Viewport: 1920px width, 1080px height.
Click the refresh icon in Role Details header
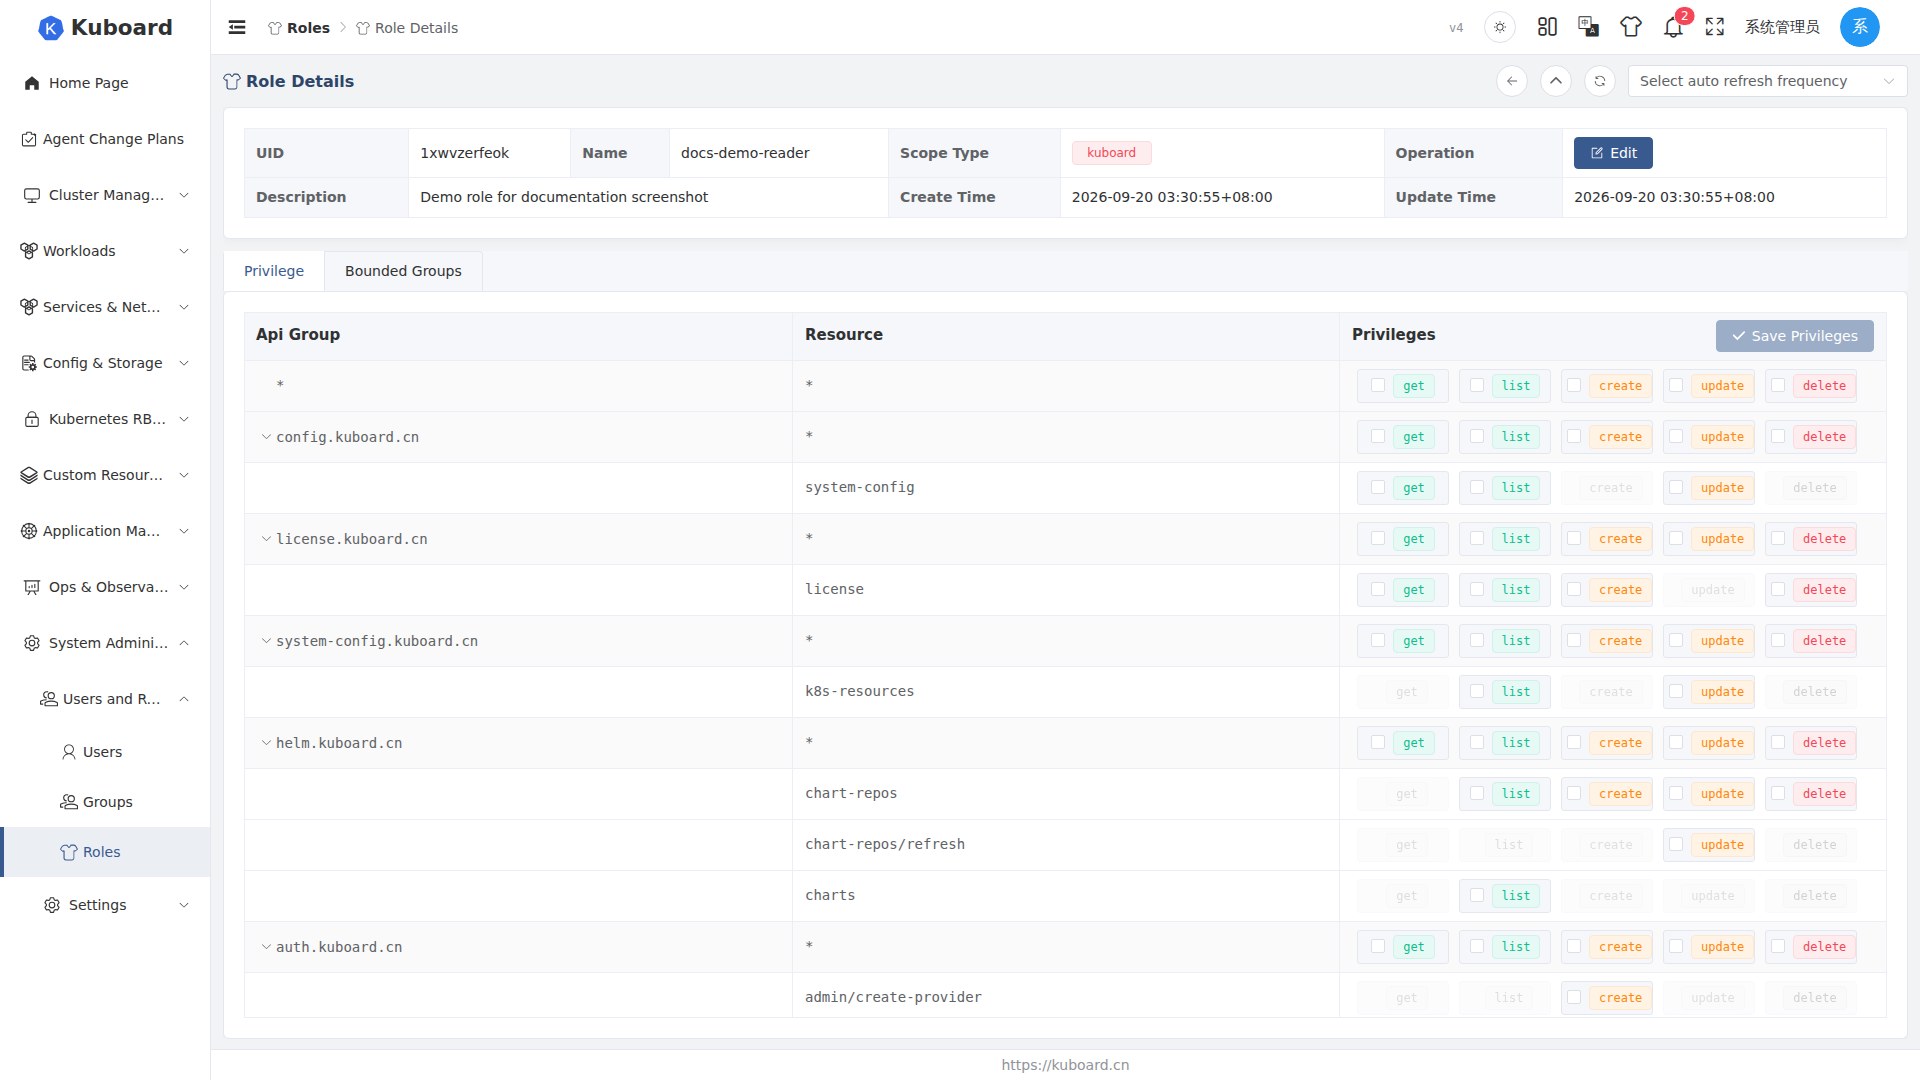click(1600, 81)
